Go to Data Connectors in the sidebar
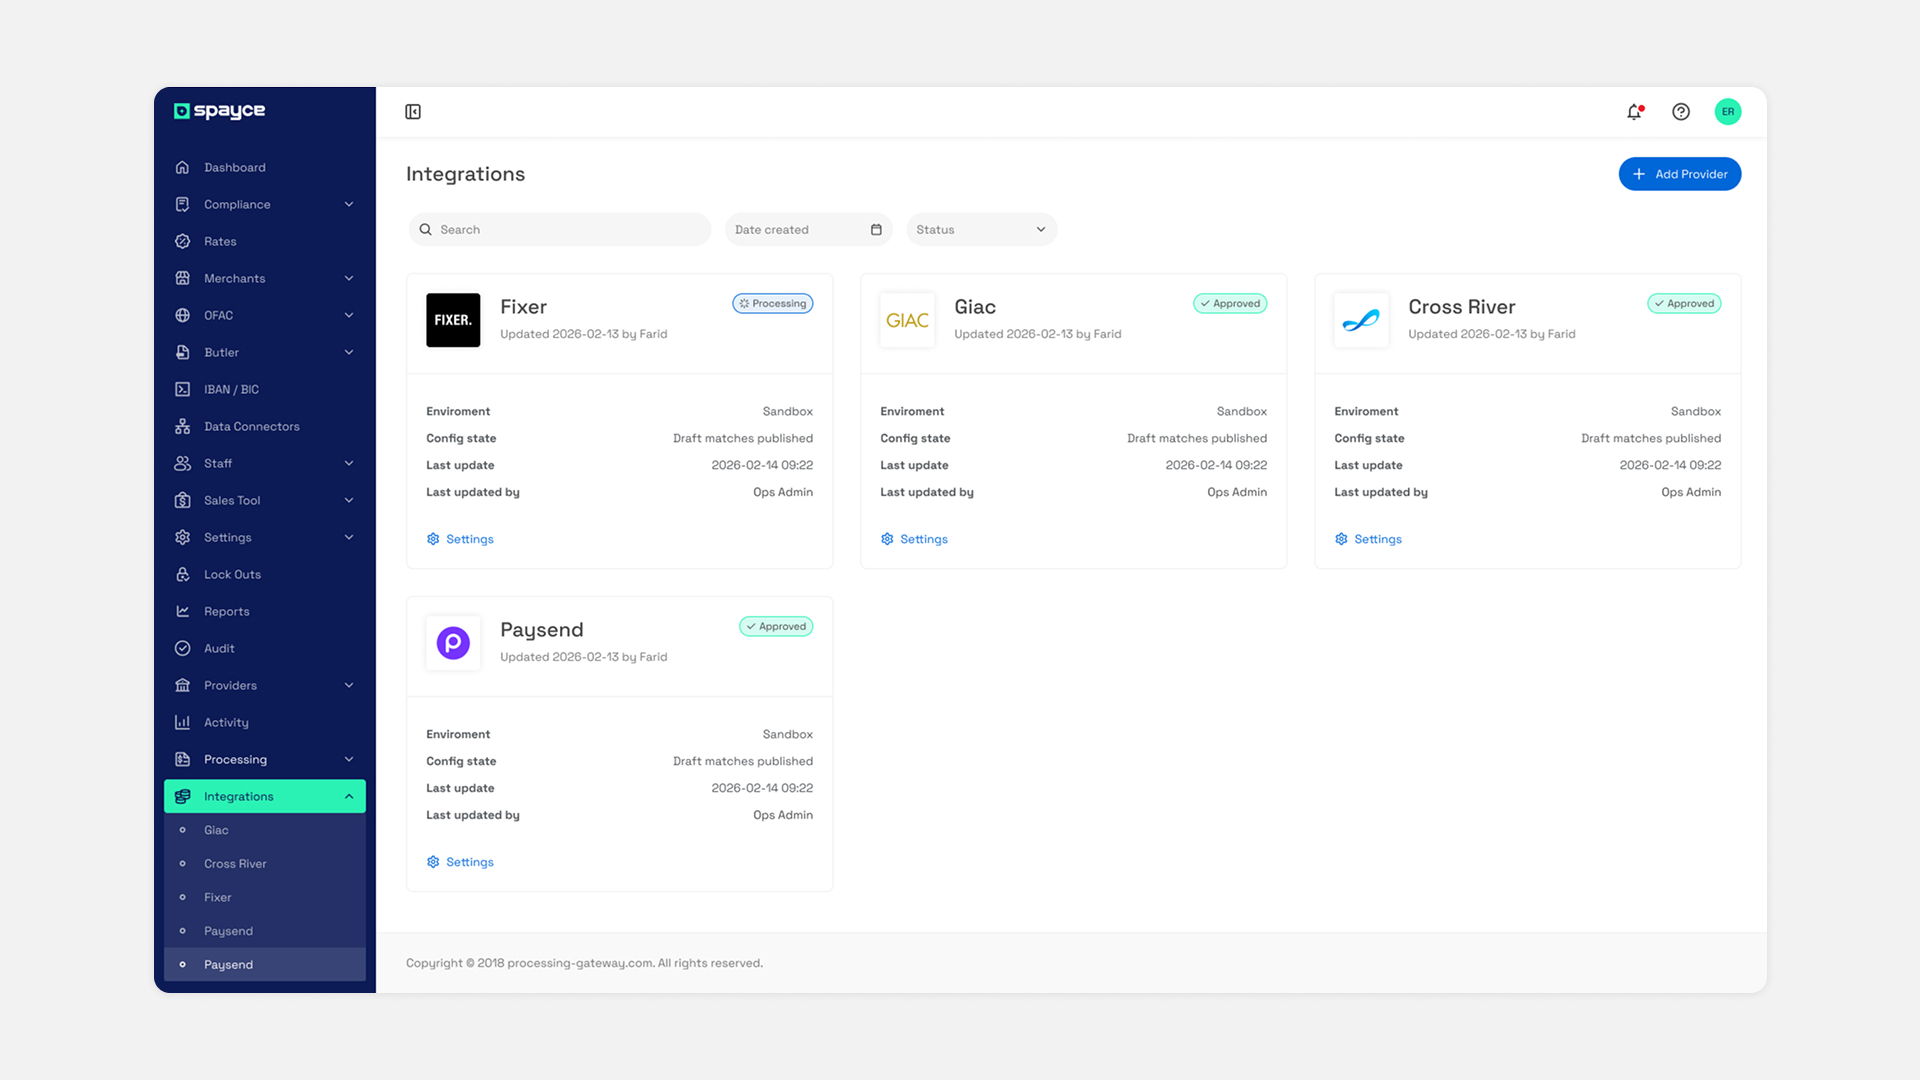The height and width of the screenshot is (1080, 1920). (x=251, y=427)
